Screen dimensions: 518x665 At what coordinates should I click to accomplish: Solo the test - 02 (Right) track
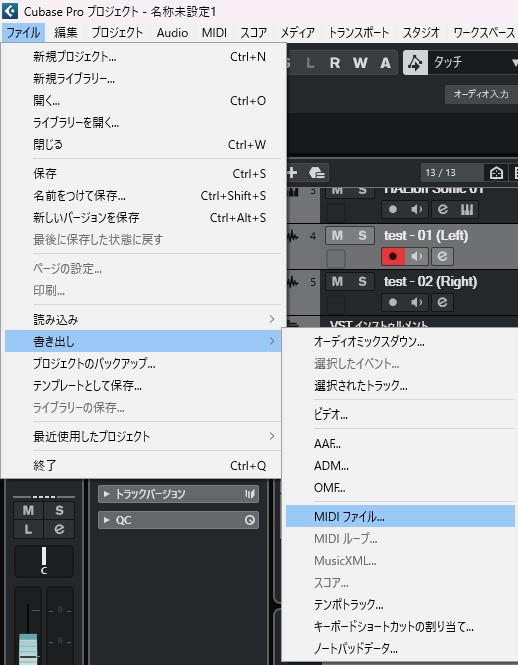(x=362, y=281)
